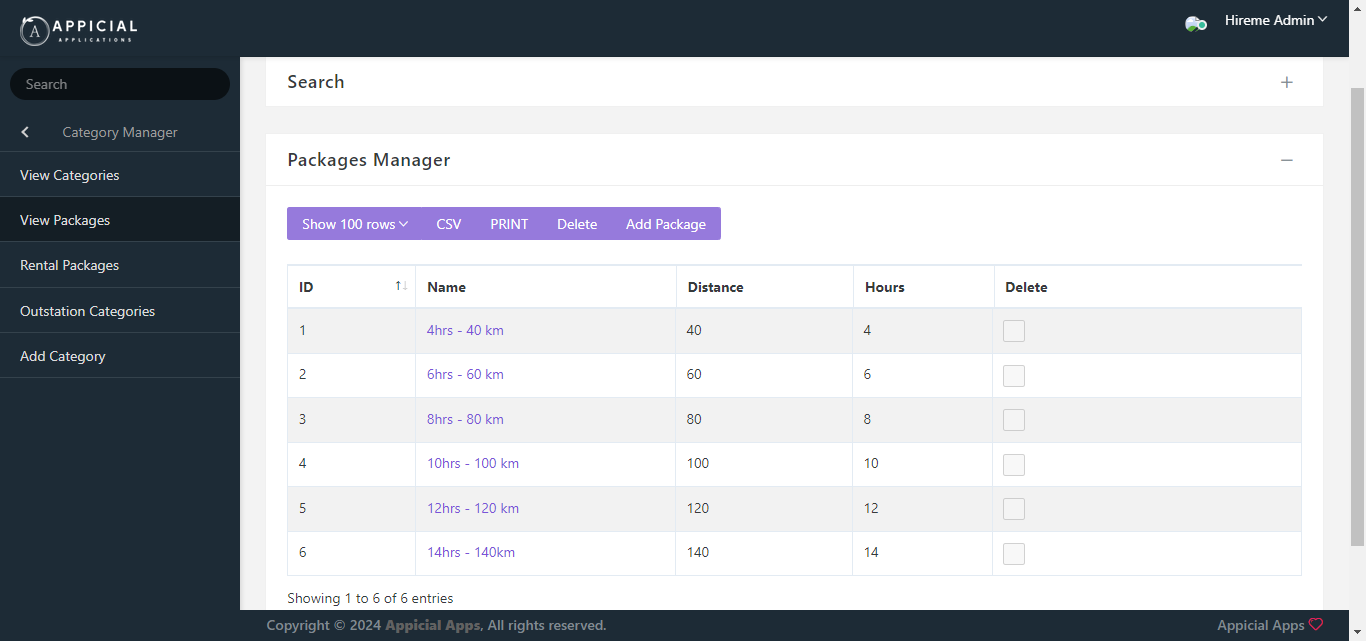The height and width of the screenshot is (641, 1366).
Task: Click the Category Manager sidebar heading
Action: coord(120,132)
